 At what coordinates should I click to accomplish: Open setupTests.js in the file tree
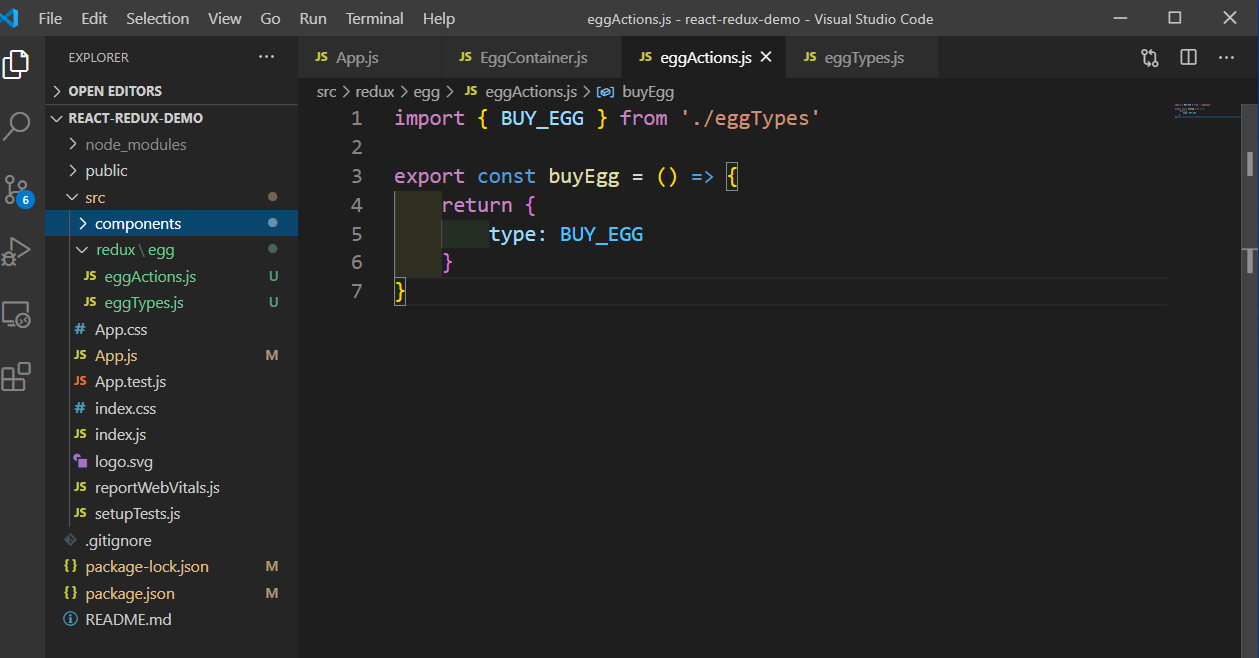172,514
